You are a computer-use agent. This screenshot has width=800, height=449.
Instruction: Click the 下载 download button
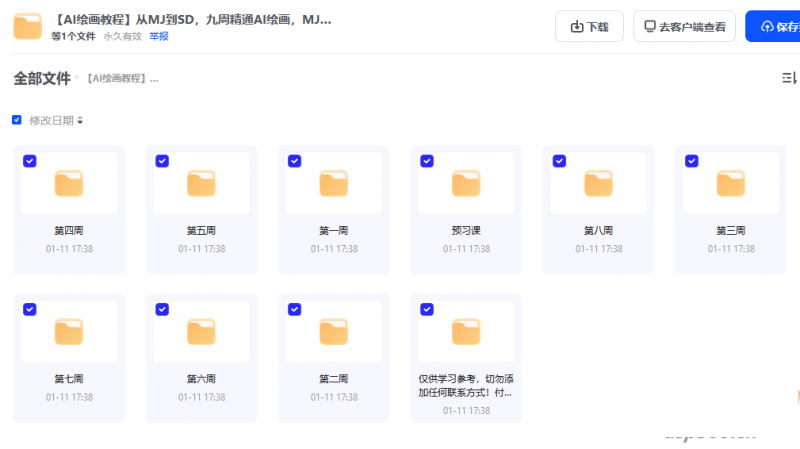[589, 26]
